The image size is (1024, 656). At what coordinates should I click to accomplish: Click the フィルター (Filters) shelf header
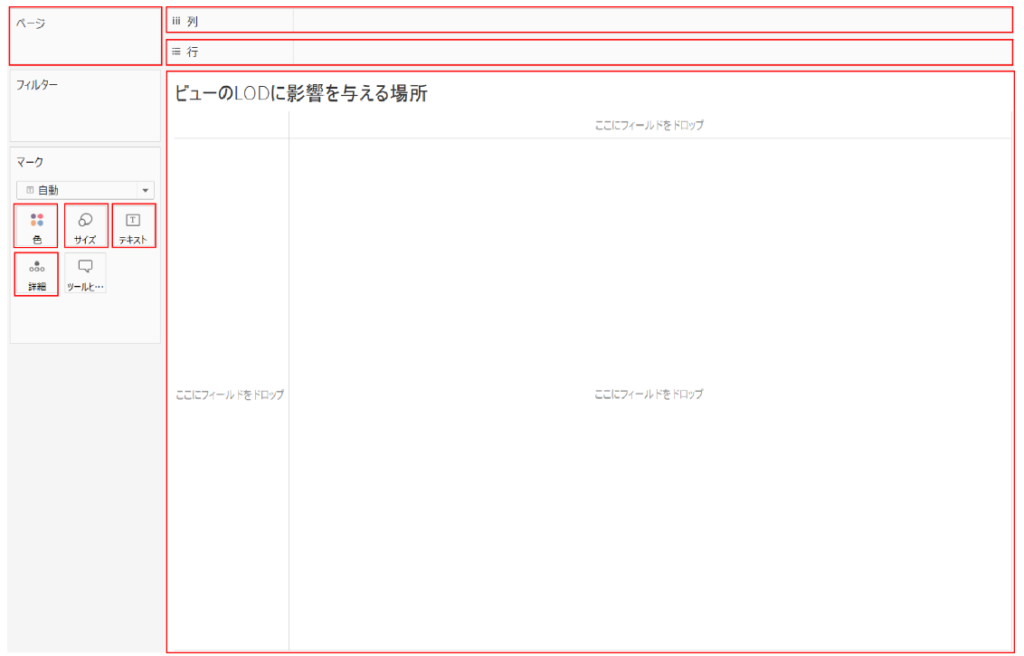point(37,85)
